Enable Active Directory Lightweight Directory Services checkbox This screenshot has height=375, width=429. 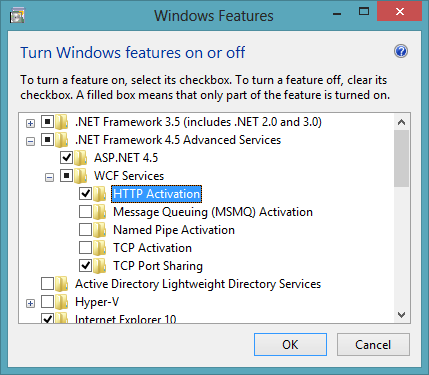click(x=47, y=284)
